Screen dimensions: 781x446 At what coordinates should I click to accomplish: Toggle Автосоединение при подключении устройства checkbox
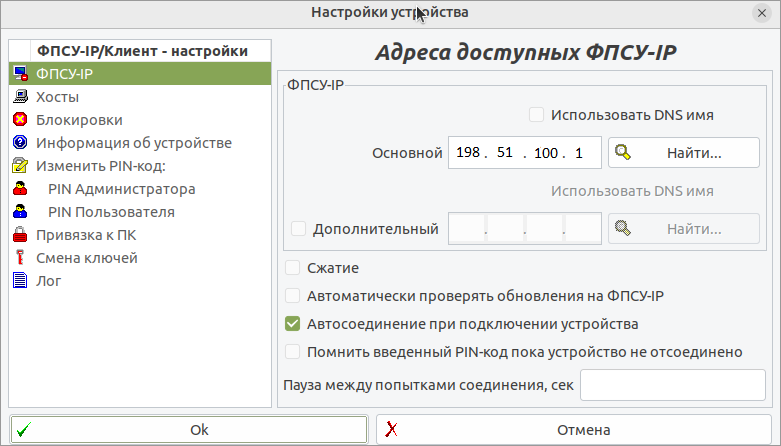point(293,324)
